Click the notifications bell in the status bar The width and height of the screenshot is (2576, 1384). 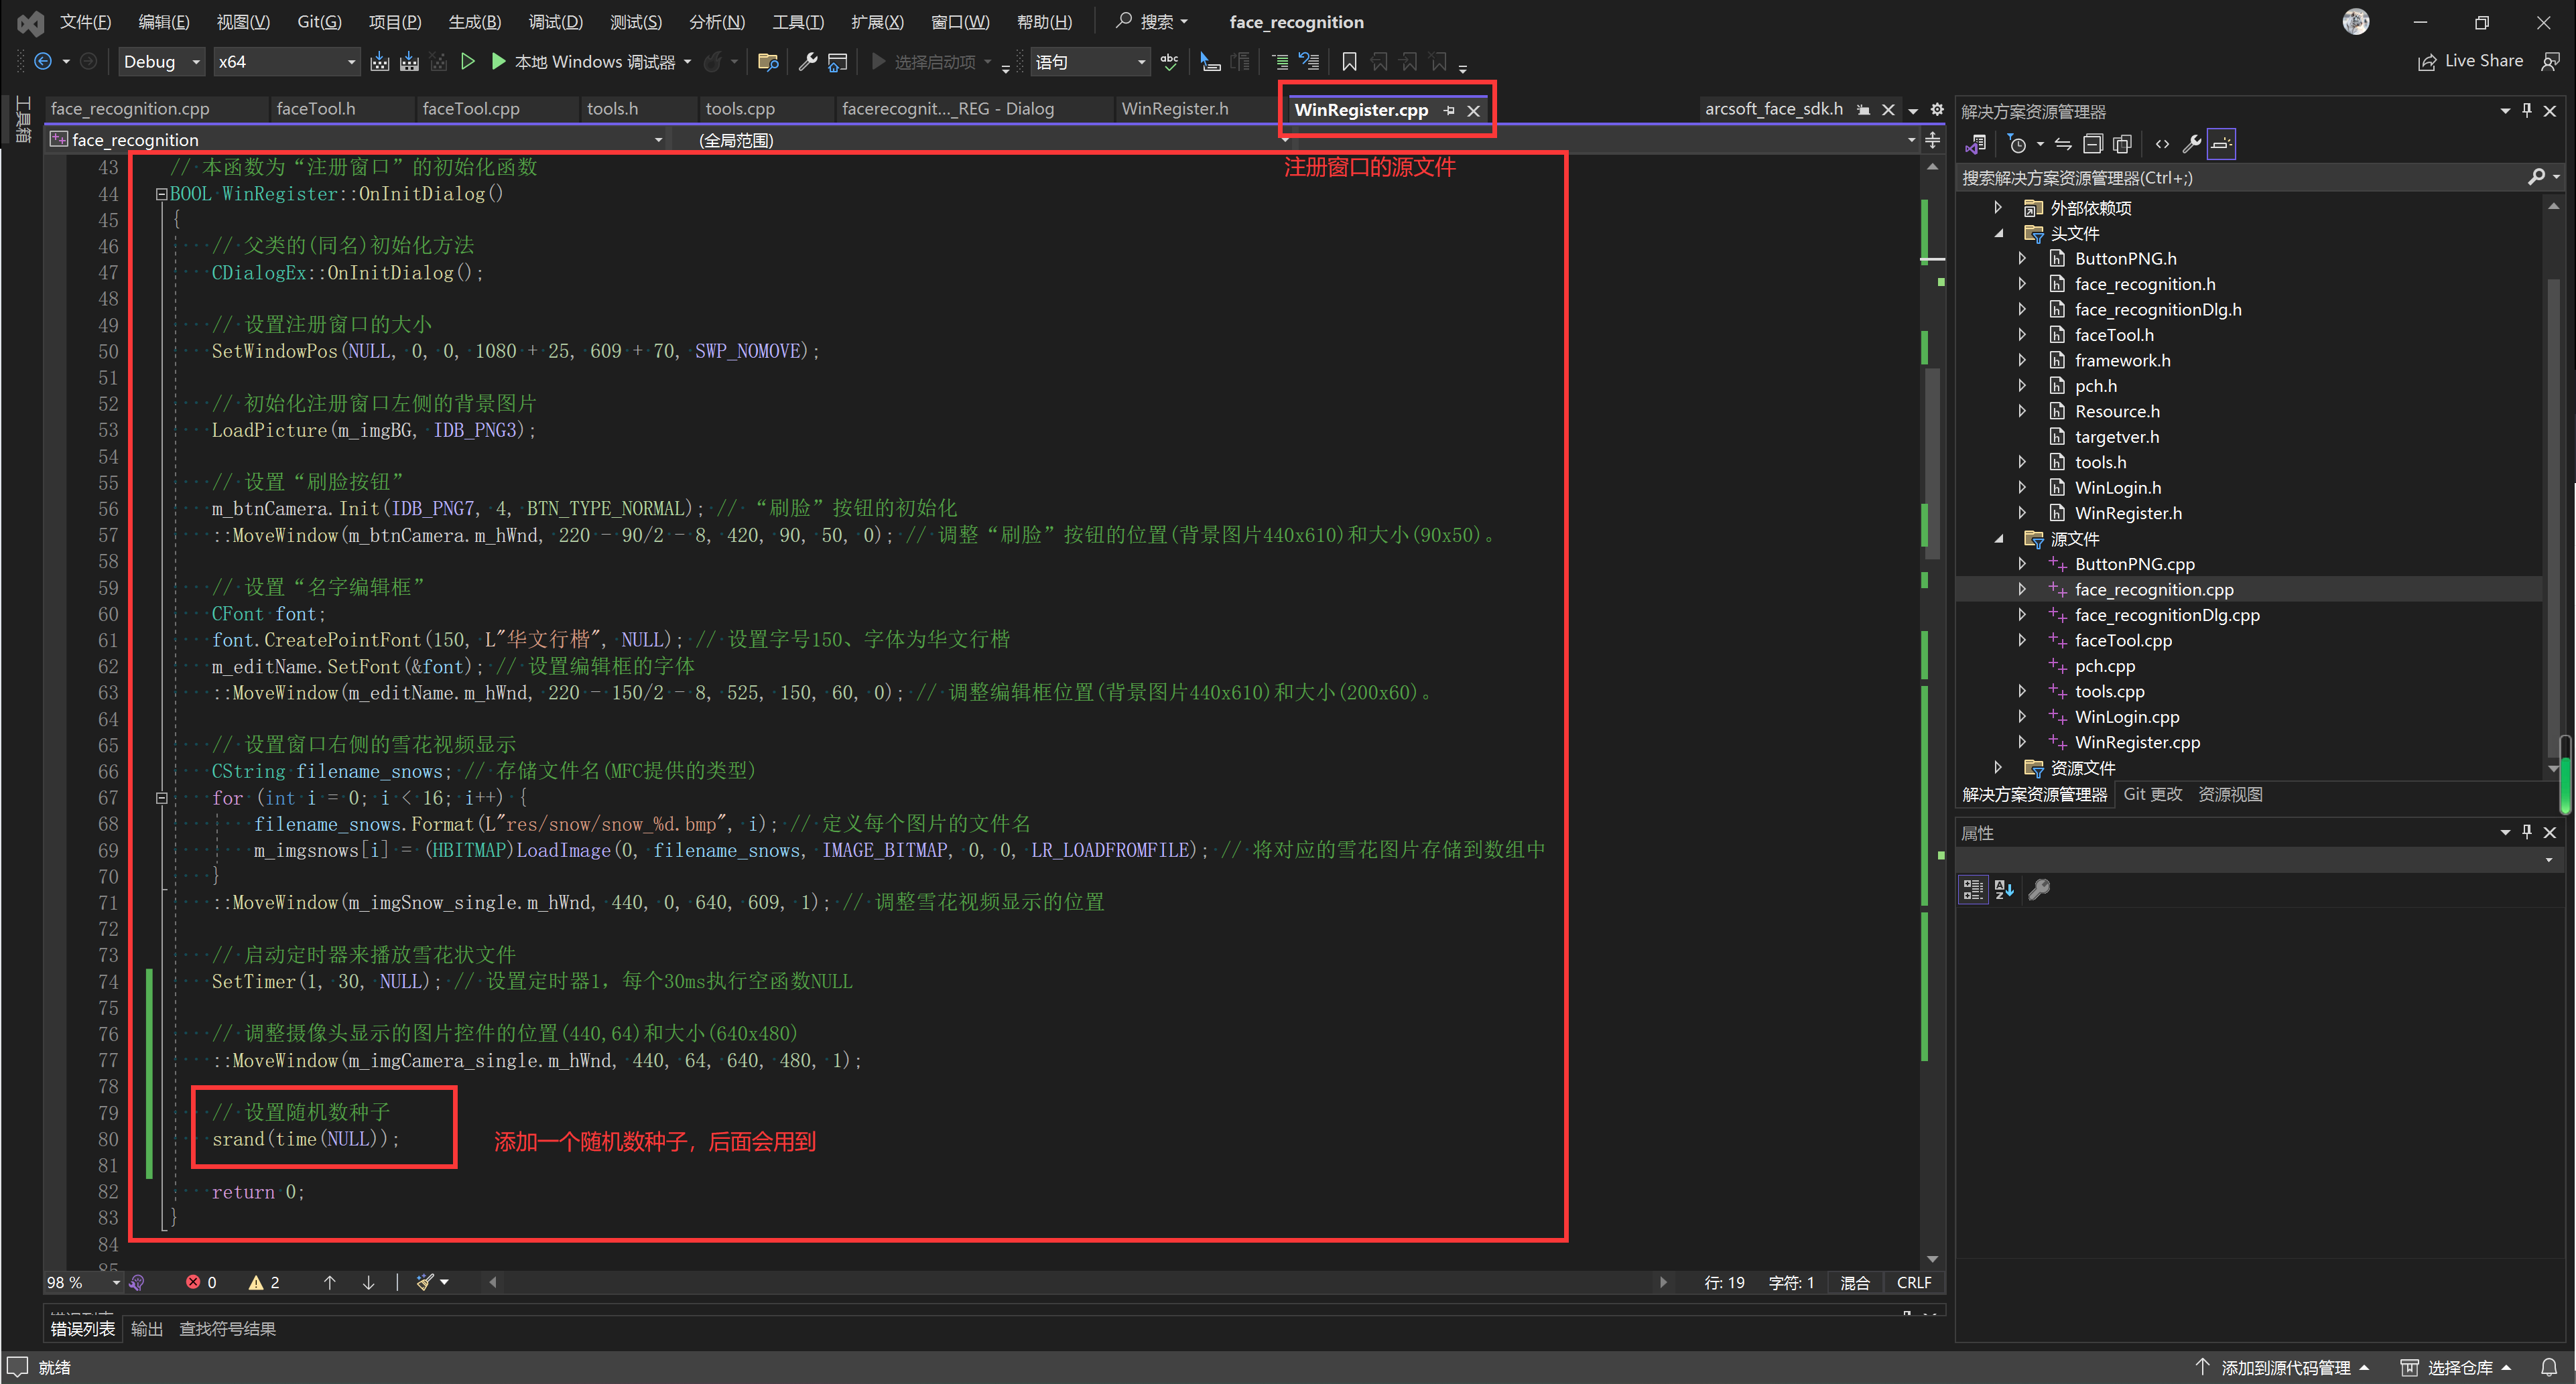pos(2549,1367)
